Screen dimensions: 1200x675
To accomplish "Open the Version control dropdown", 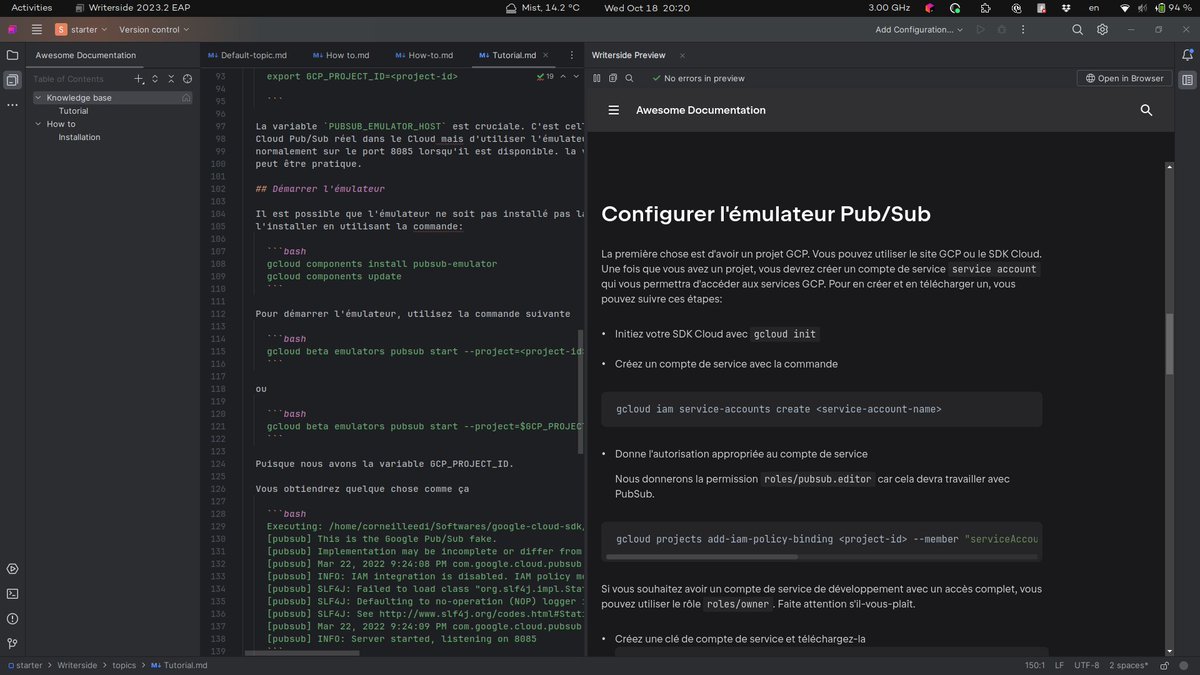I will pyautogui.click(x=154, y=30).
